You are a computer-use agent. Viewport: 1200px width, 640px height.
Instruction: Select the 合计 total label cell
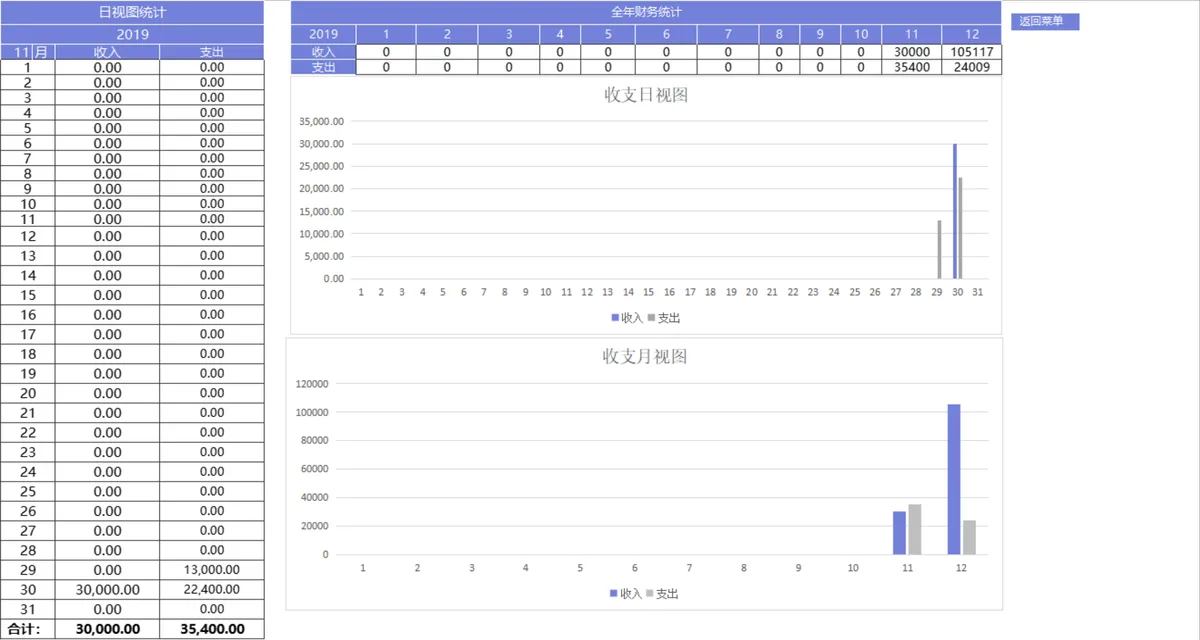28,629
